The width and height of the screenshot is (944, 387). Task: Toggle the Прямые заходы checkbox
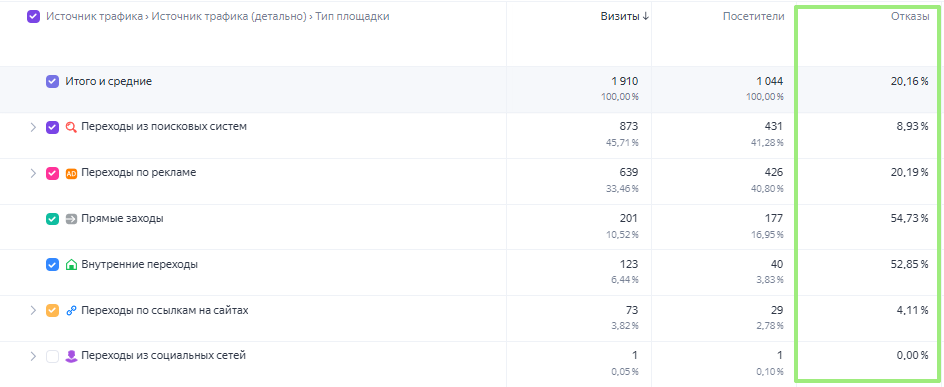(x=52, y=219)
